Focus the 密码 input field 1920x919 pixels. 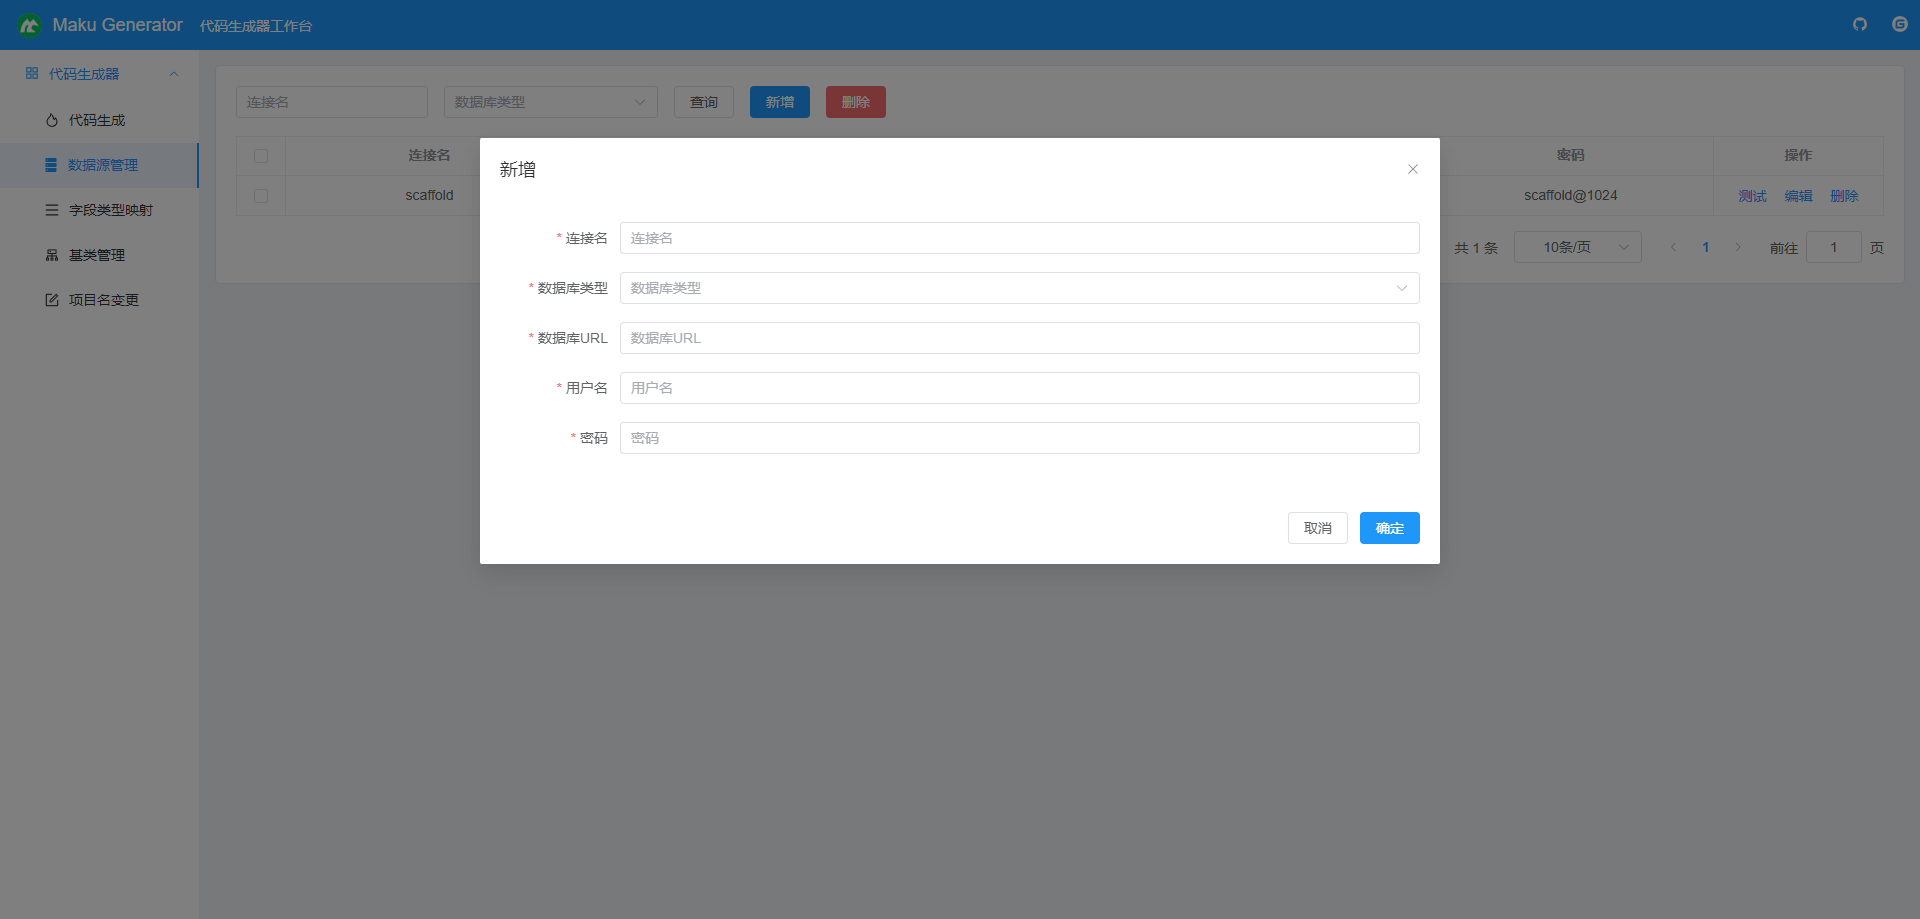(1019, 438)
